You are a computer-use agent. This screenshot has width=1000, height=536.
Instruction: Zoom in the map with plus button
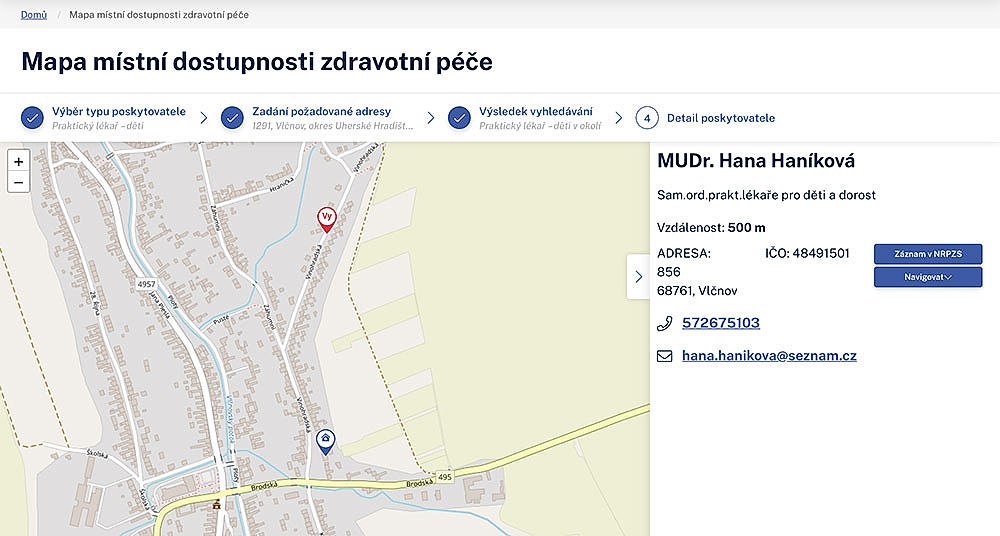(18, 161)
